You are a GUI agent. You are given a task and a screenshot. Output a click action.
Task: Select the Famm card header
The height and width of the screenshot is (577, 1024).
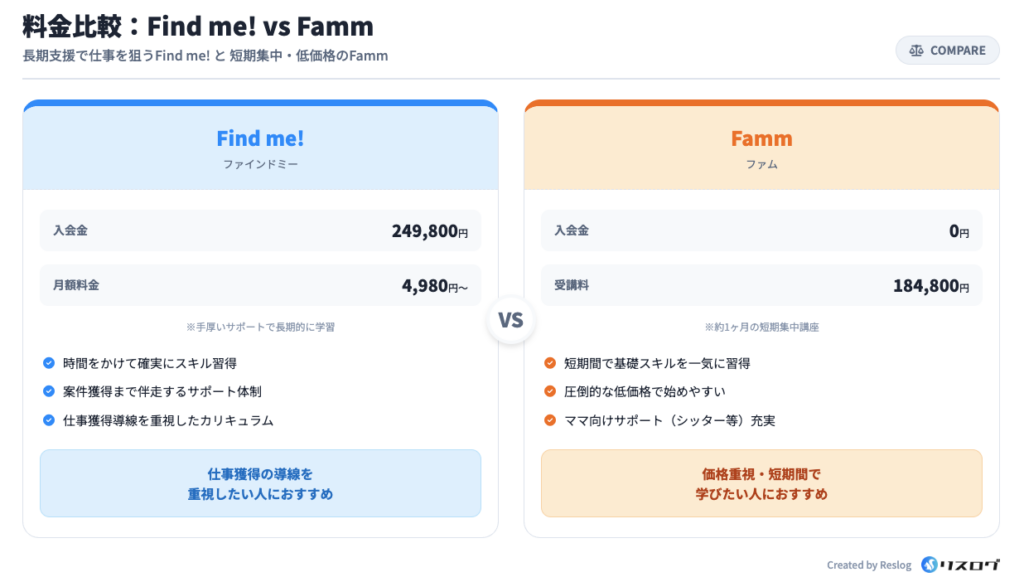click(761, 147)
